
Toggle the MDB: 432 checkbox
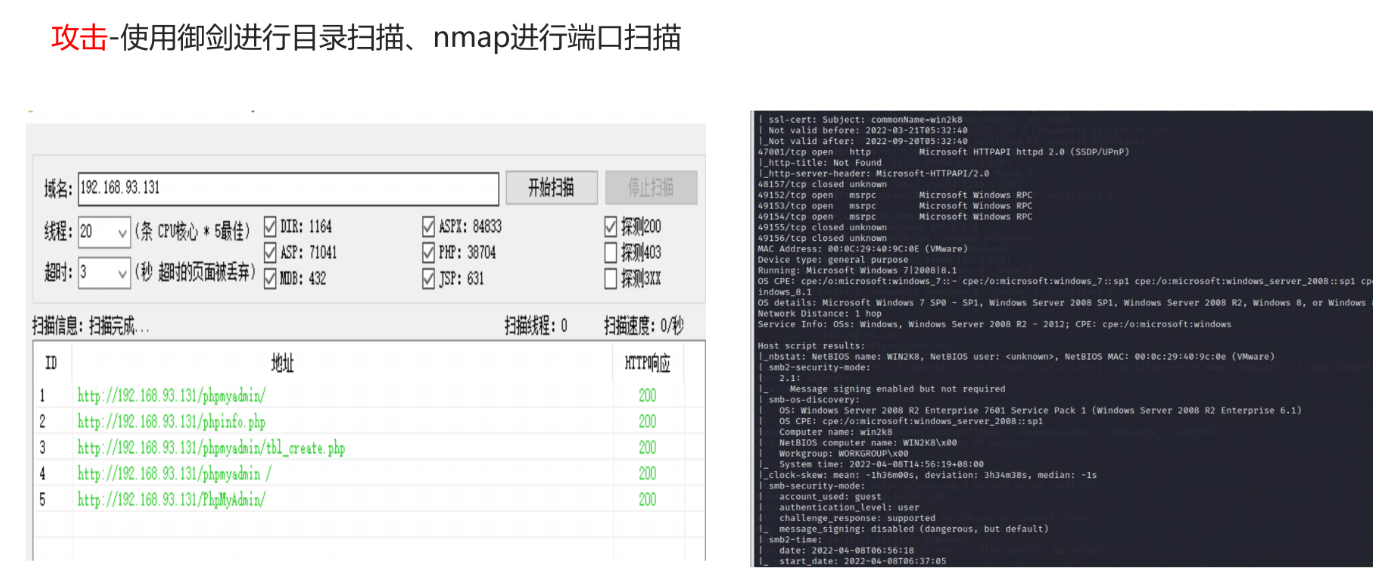(271, 279)
